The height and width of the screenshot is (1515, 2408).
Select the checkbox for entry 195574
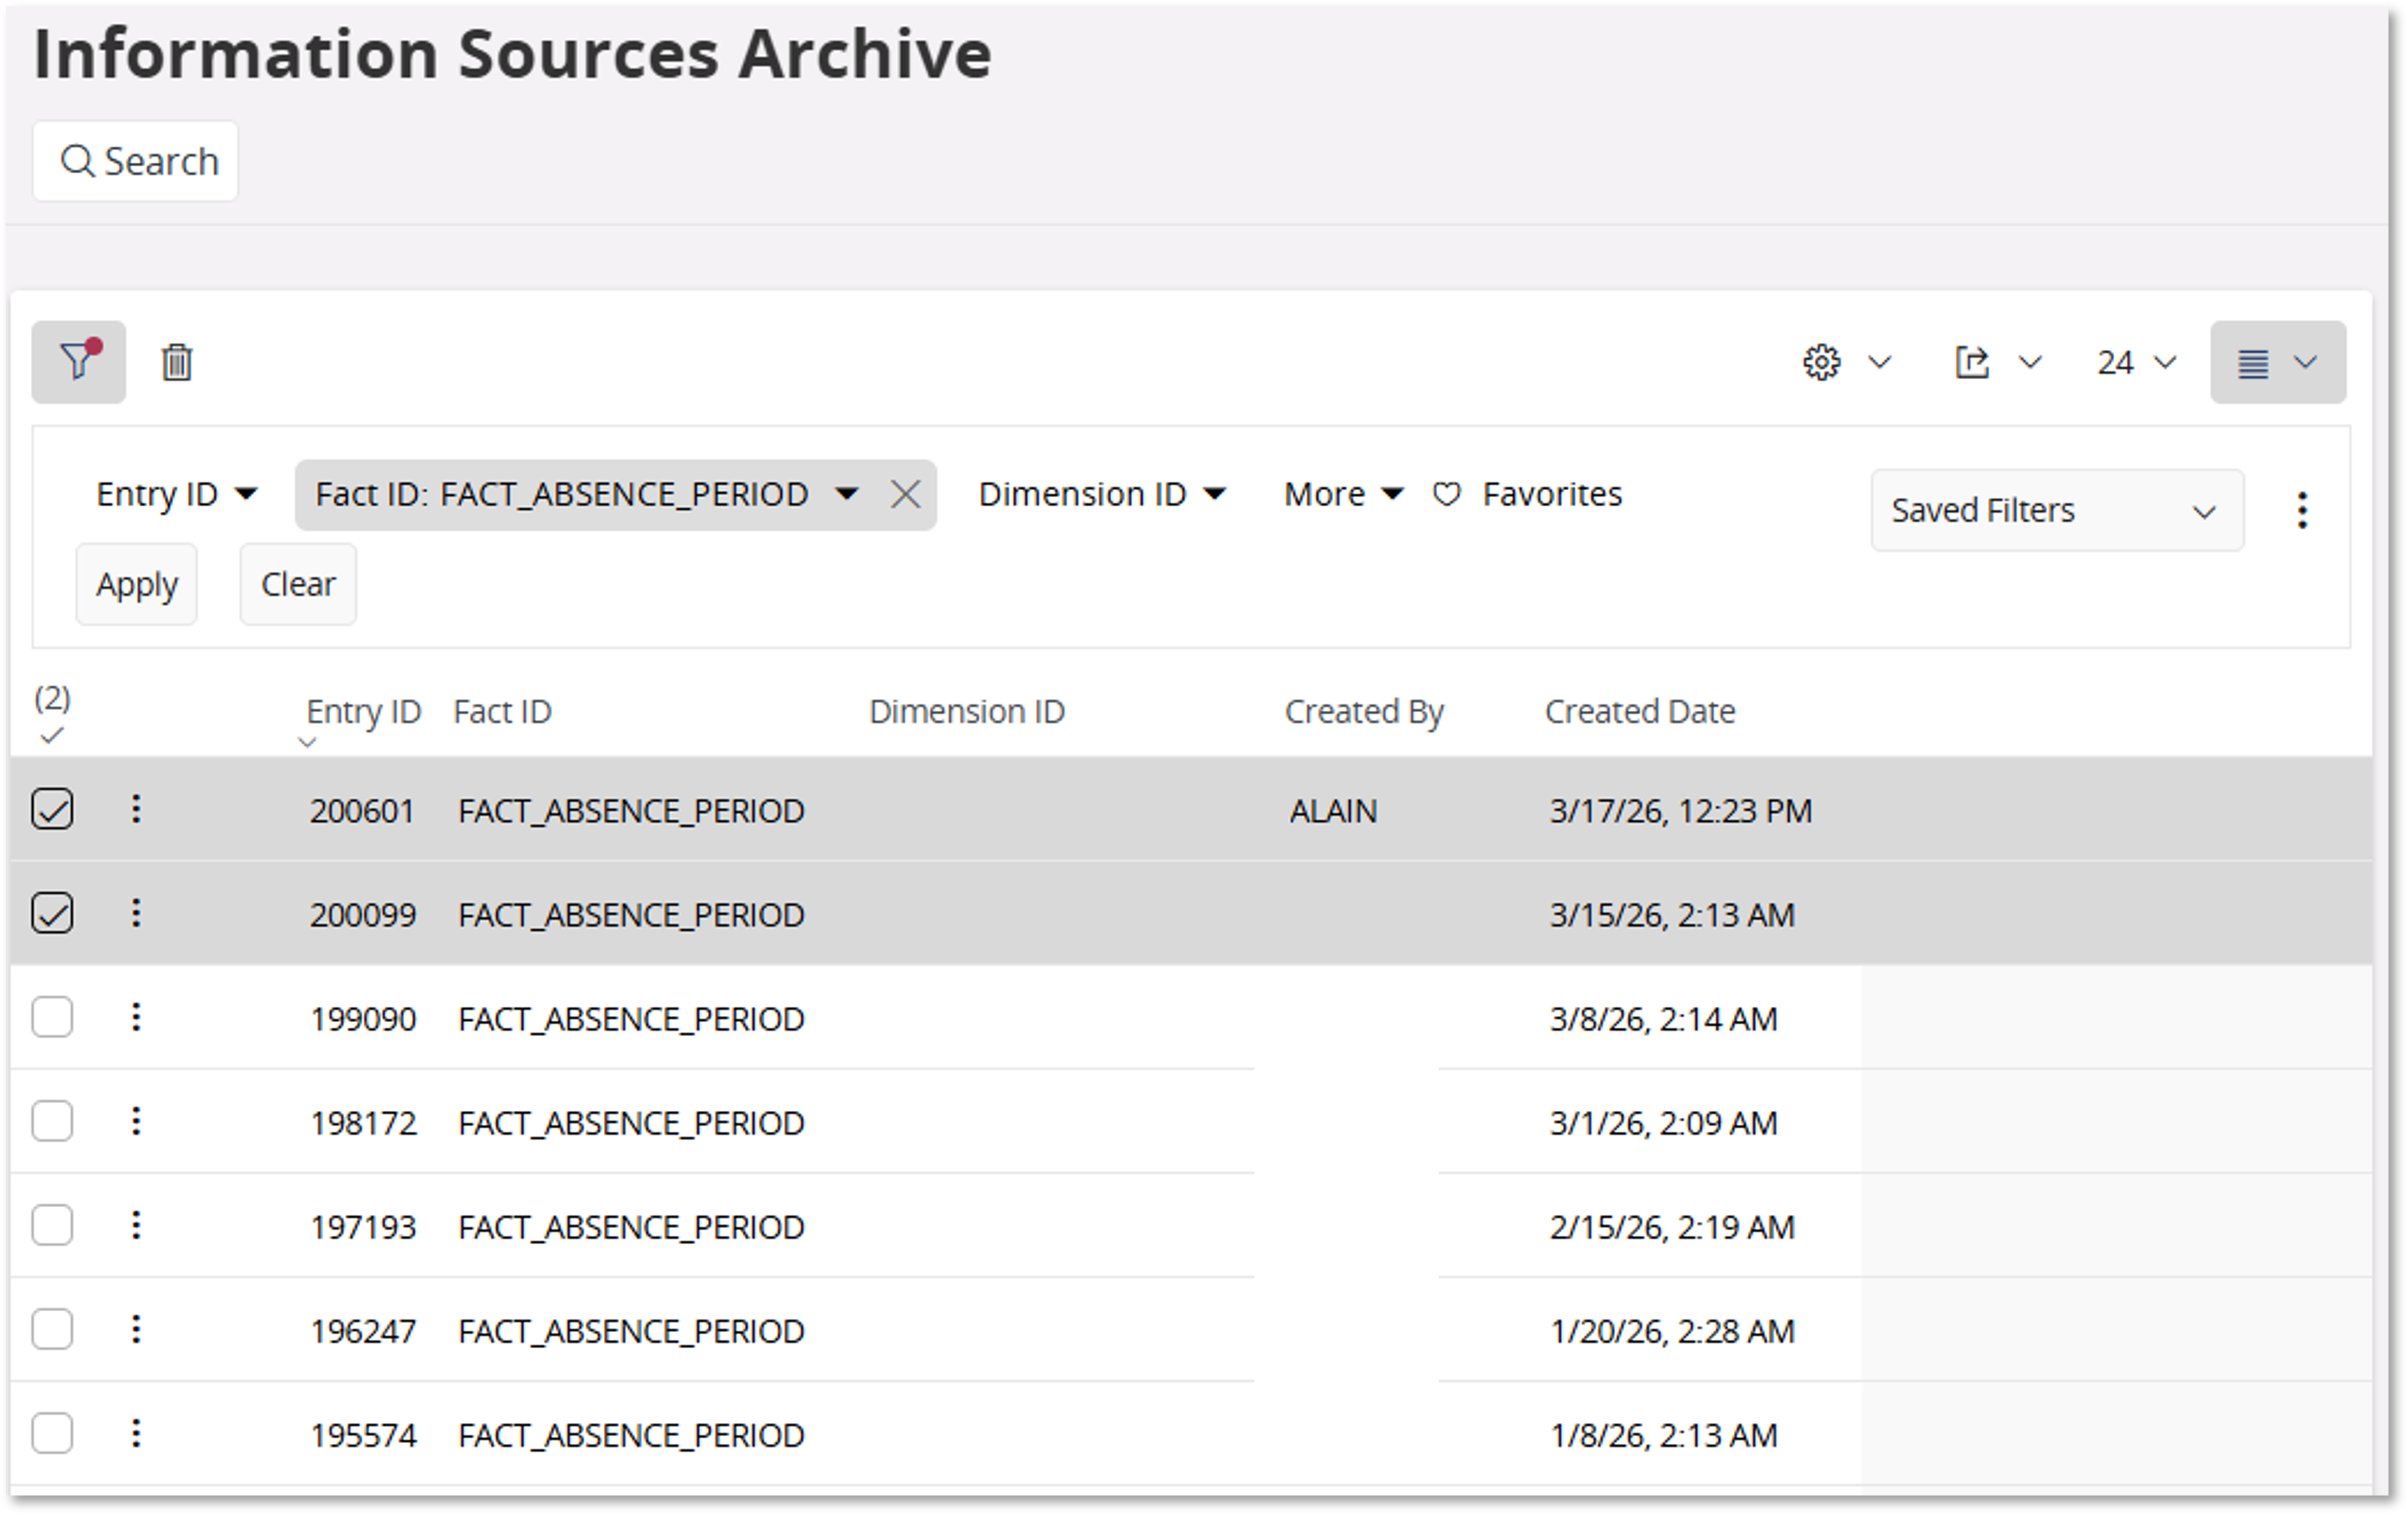(52, 1433)
